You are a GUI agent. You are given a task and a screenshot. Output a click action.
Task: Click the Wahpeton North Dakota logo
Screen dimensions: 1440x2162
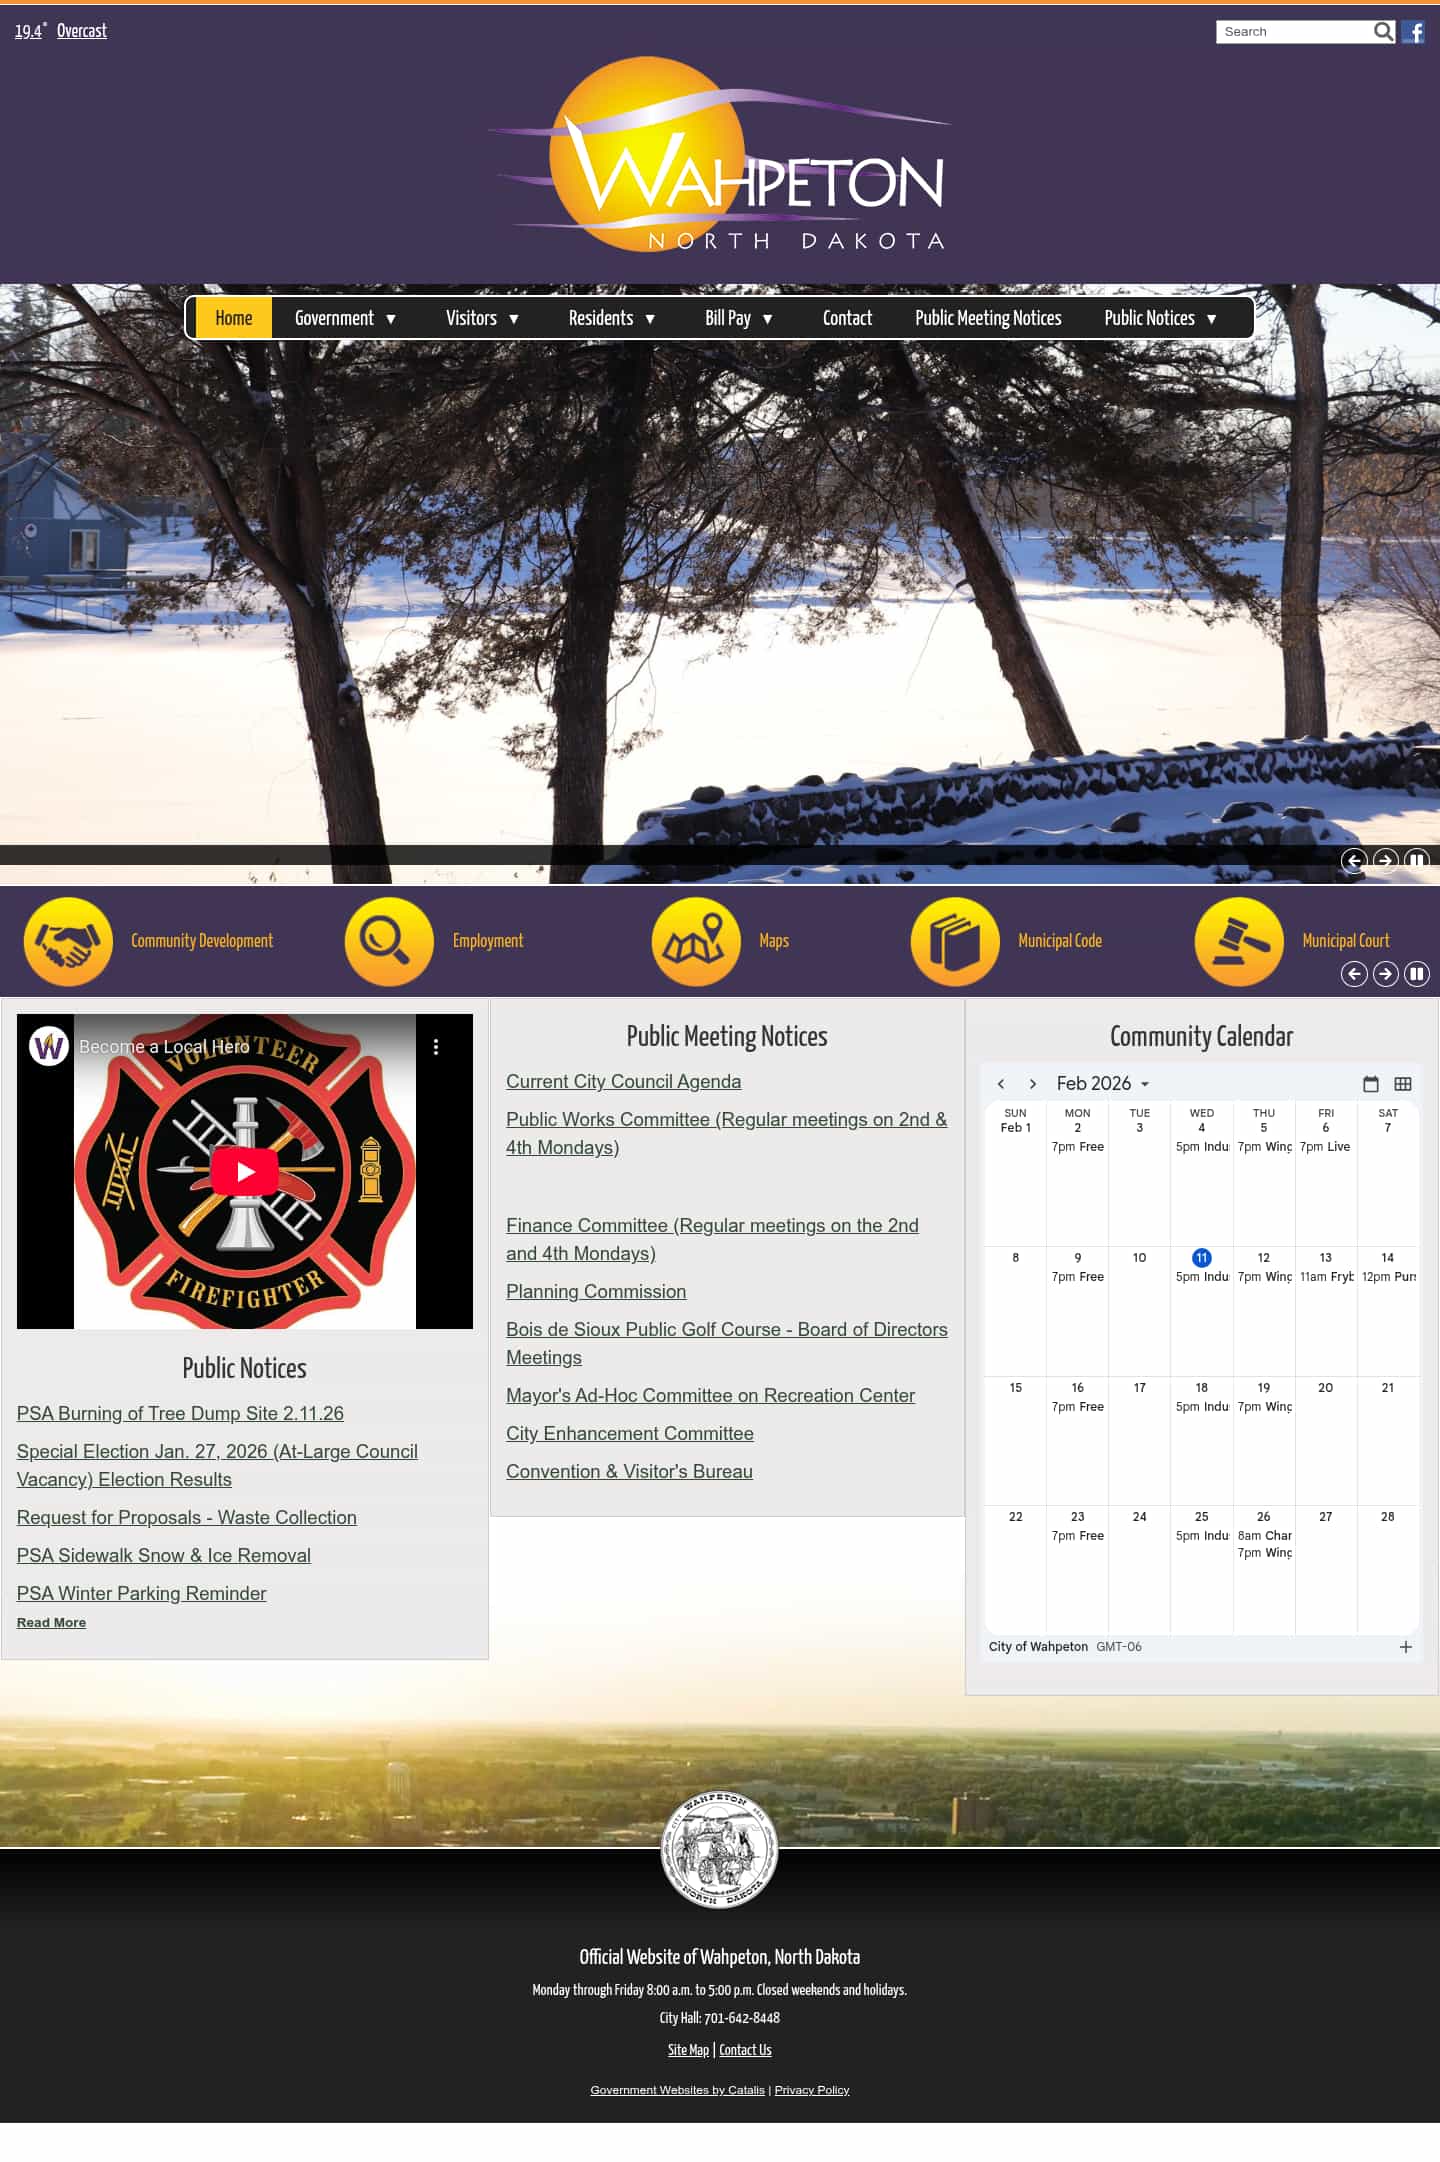tap(718, 154)
